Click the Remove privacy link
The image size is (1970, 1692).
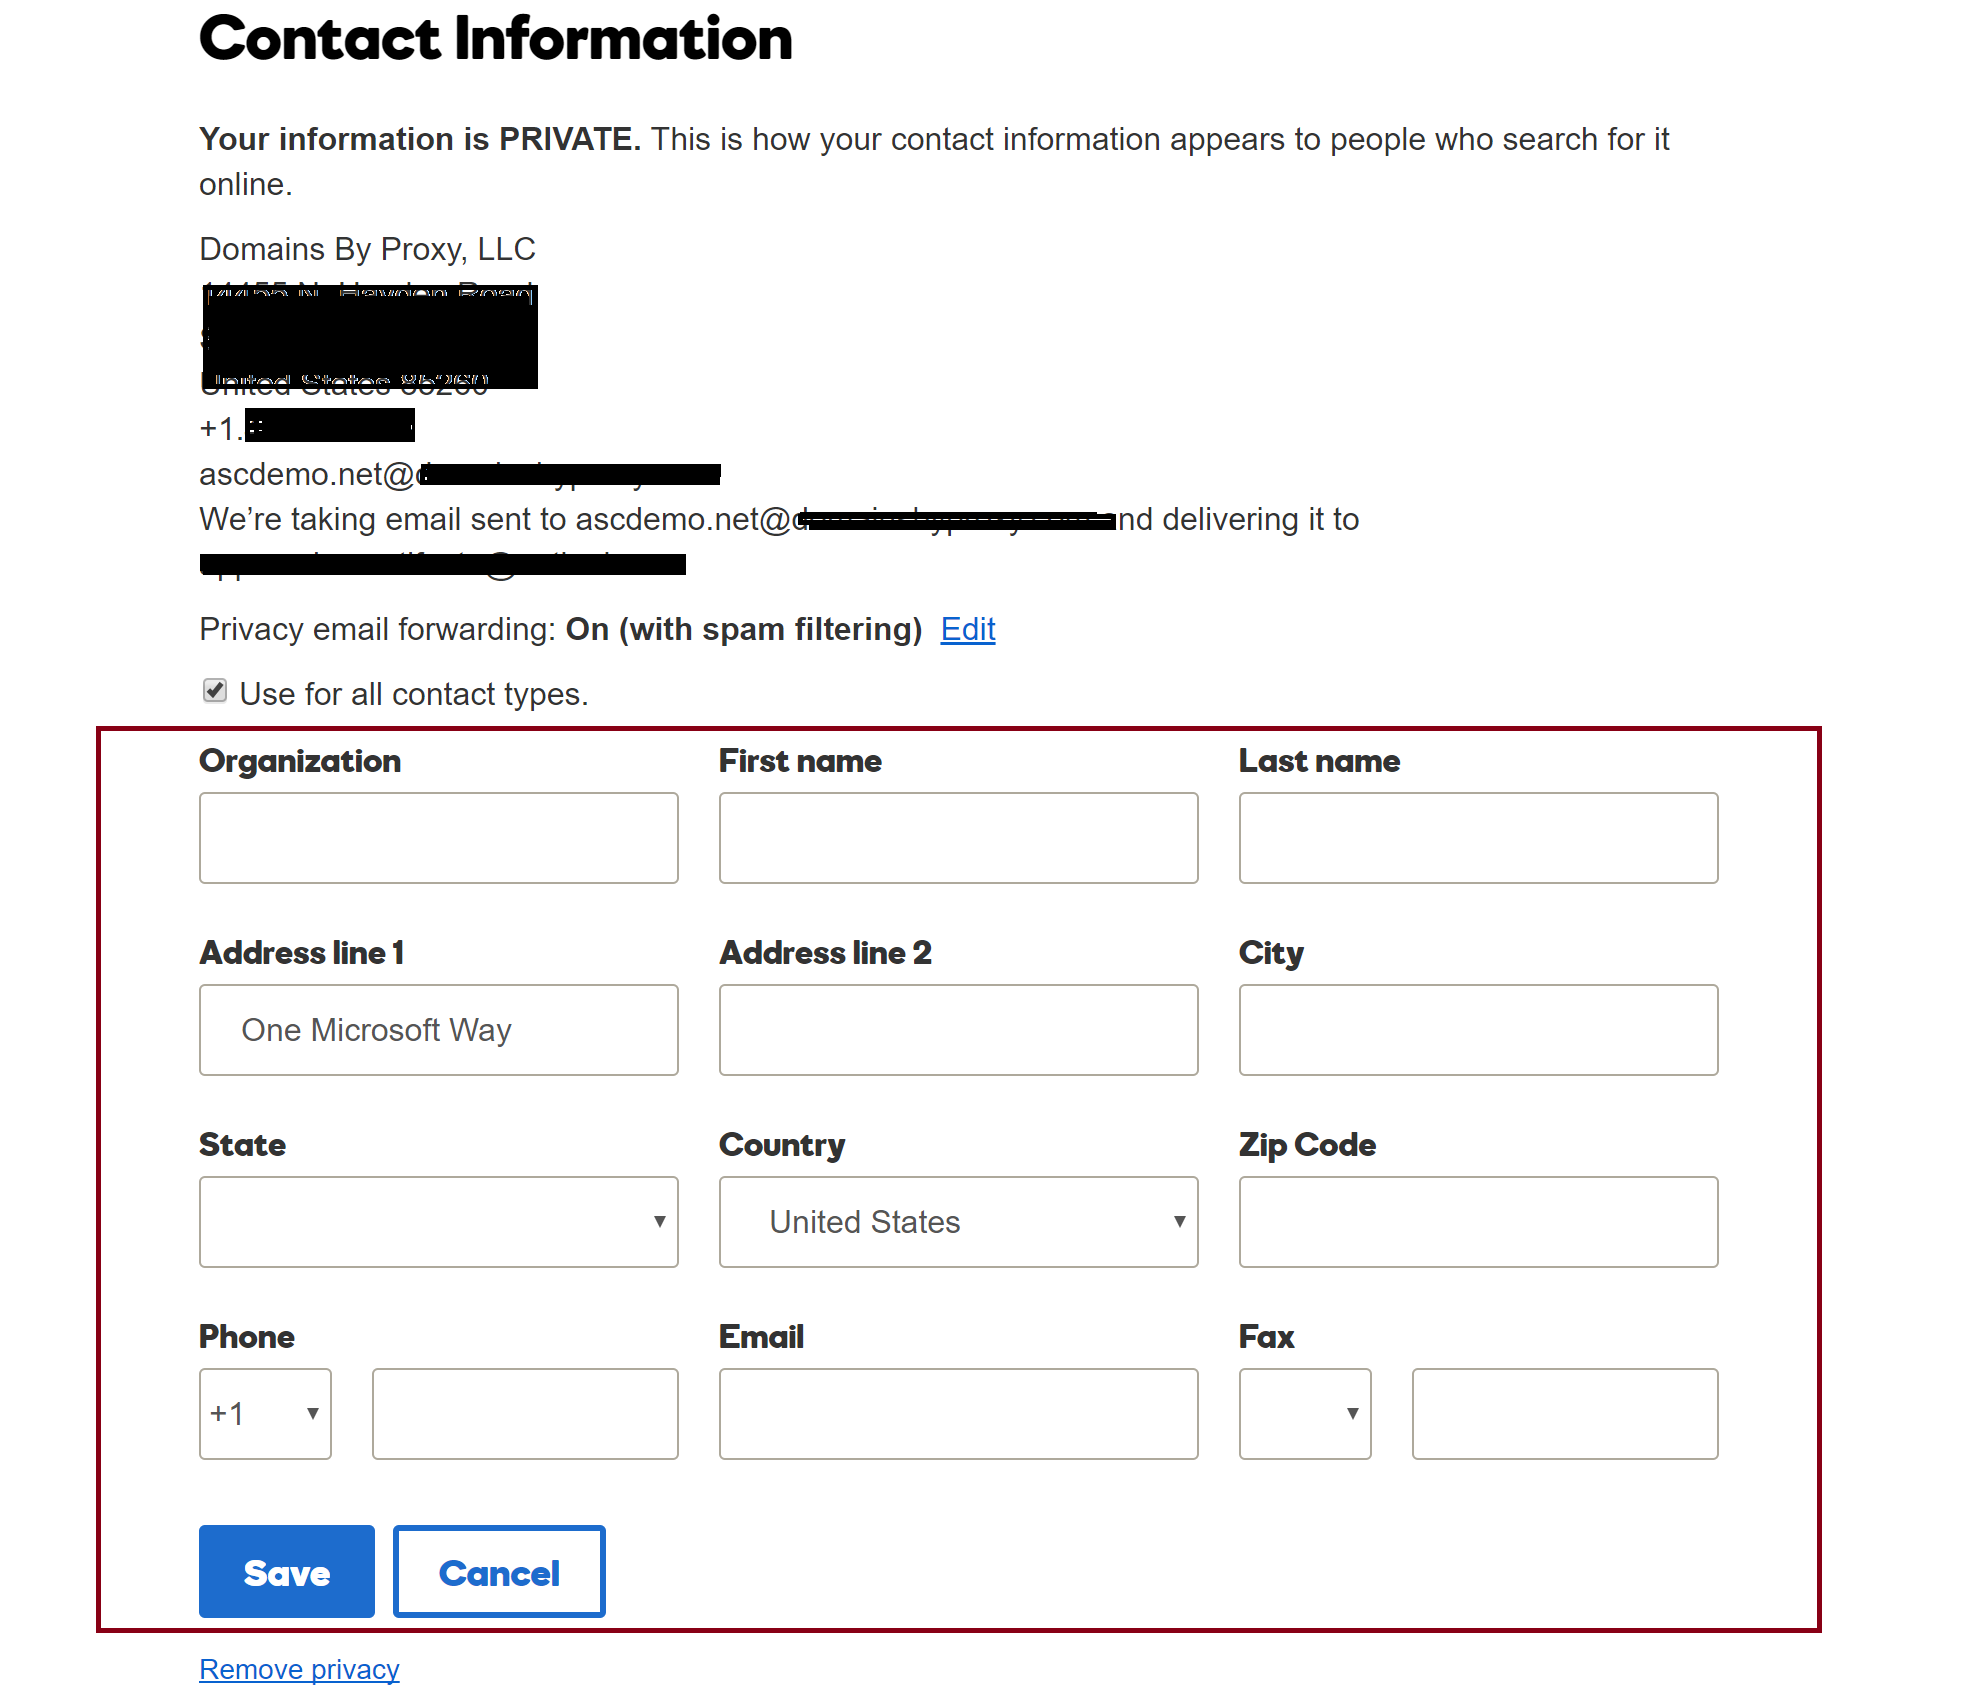pyautogui.click(x=299, y=1669)
